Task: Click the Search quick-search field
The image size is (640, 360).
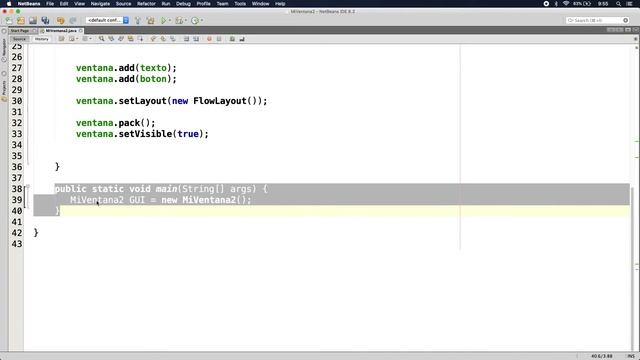Action: click(598, 20)
